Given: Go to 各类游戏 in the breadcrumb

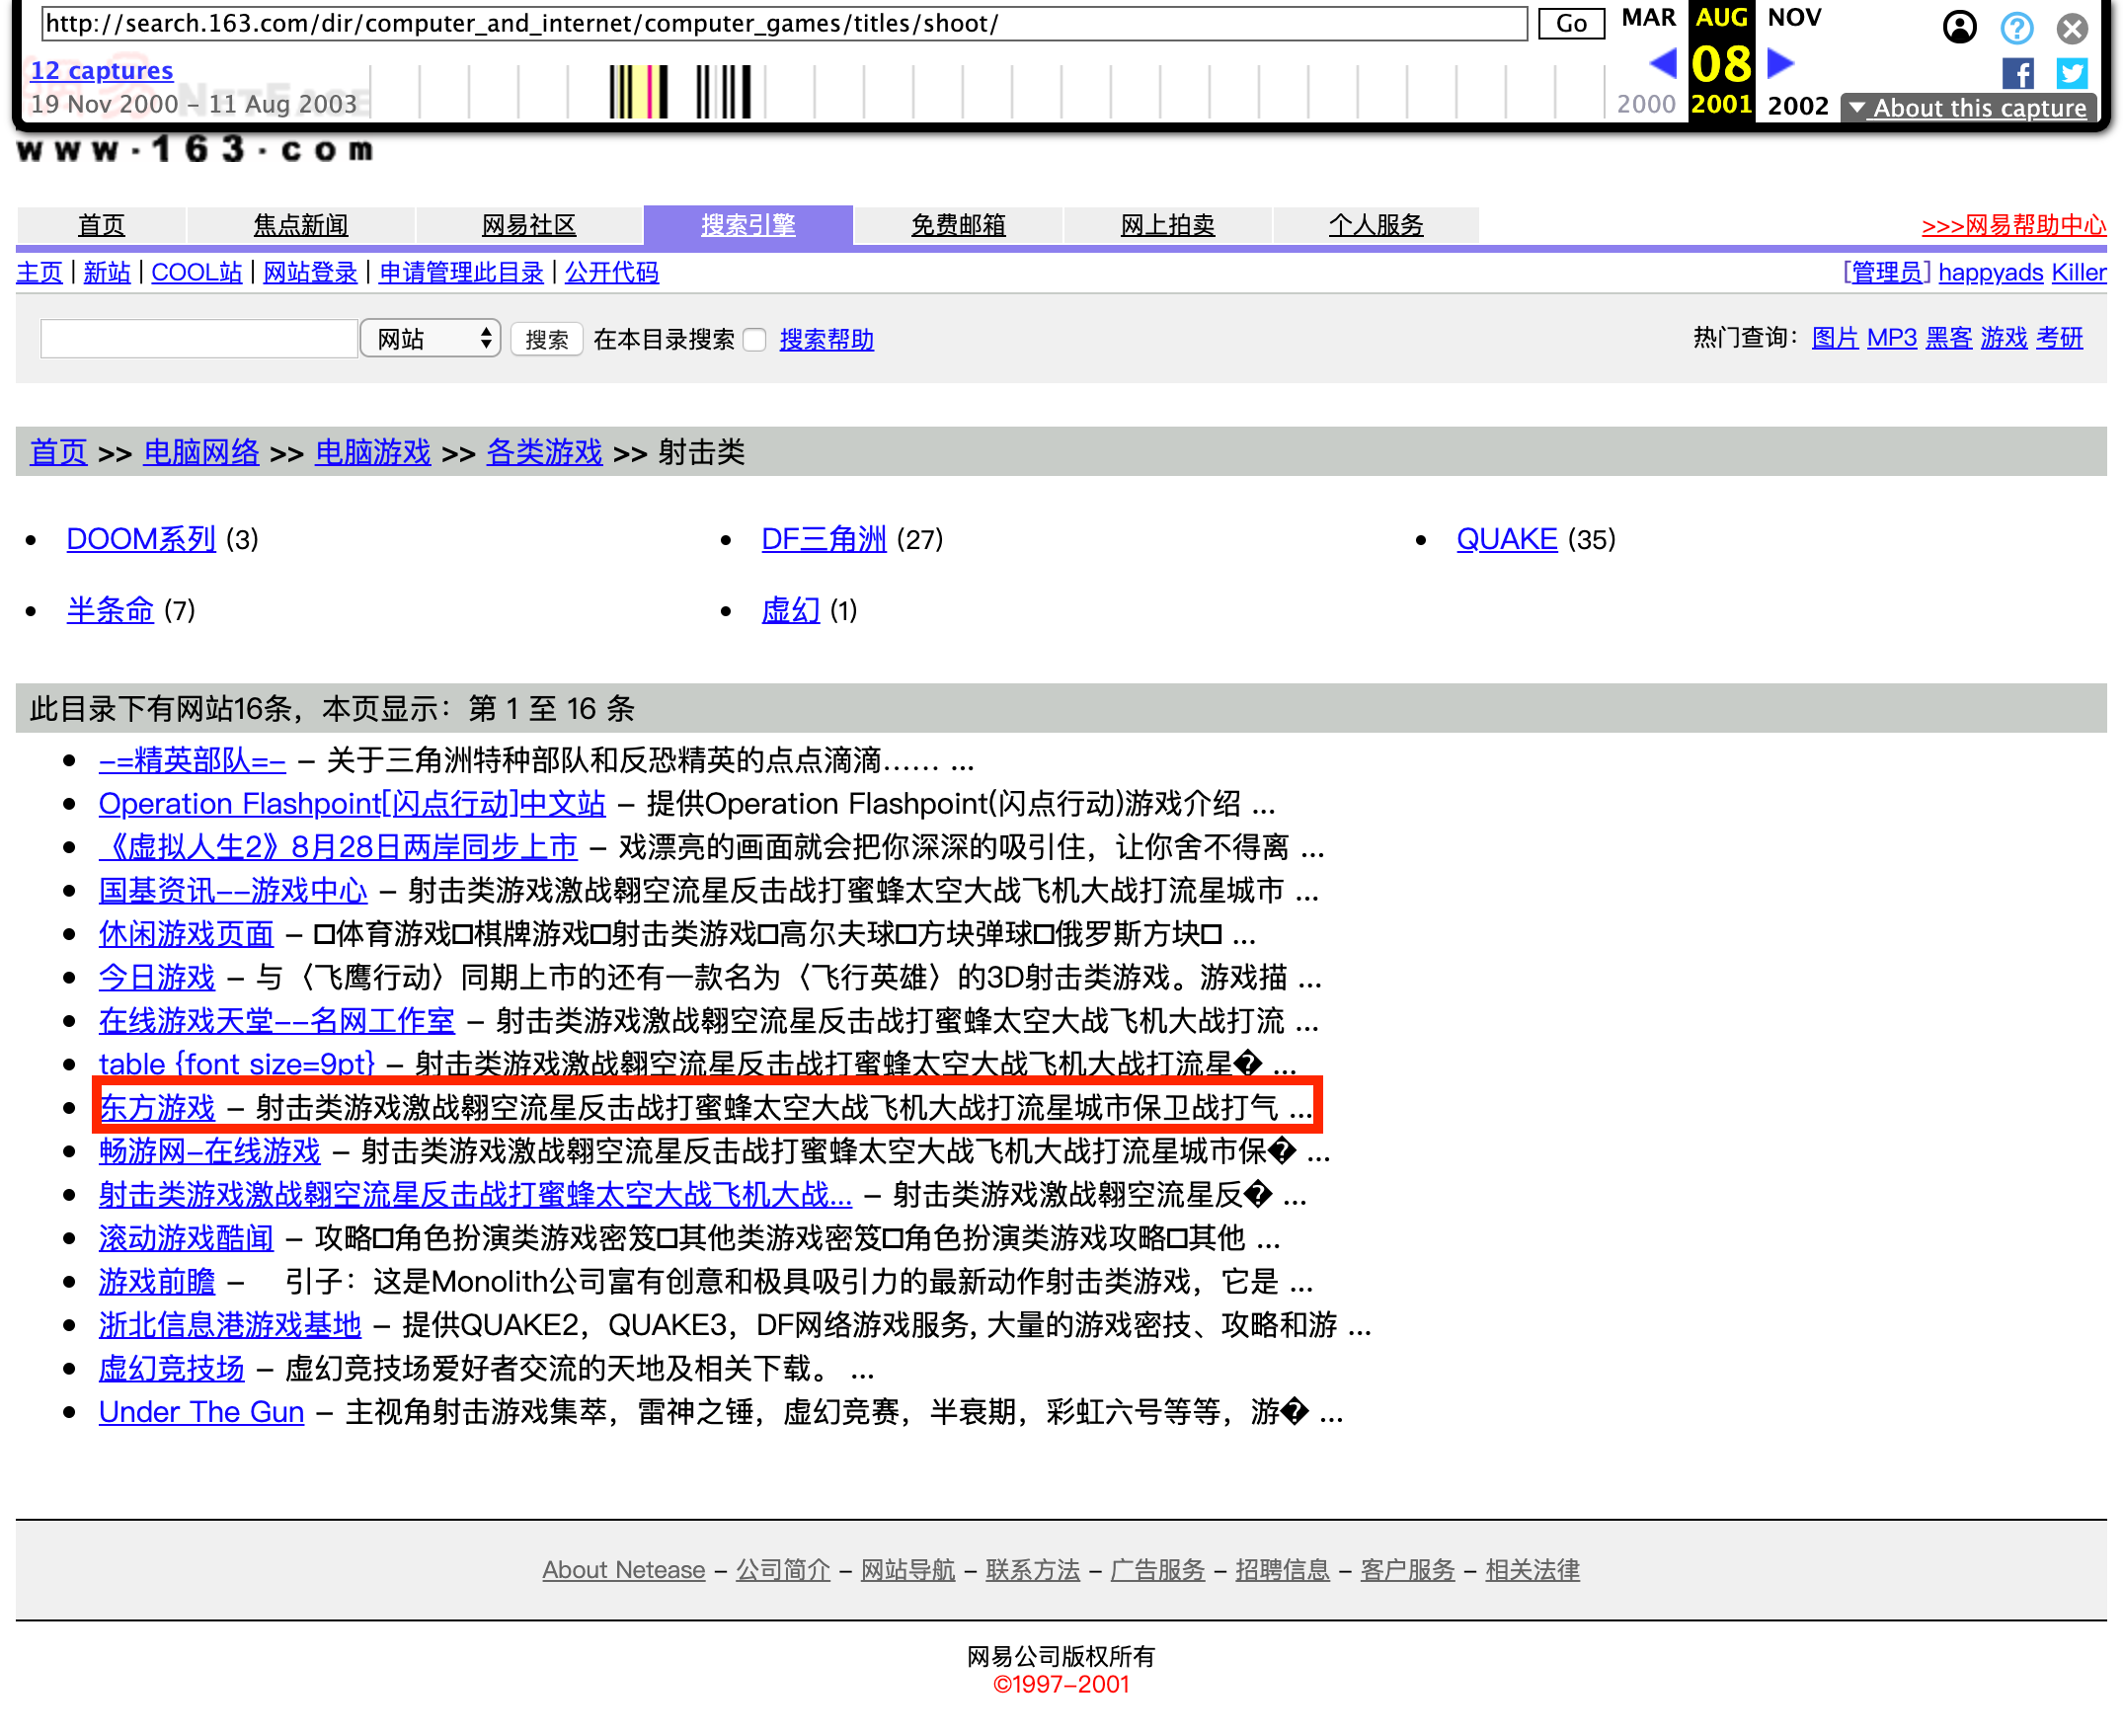Looking at the screenshot, I should pos(544,452).
